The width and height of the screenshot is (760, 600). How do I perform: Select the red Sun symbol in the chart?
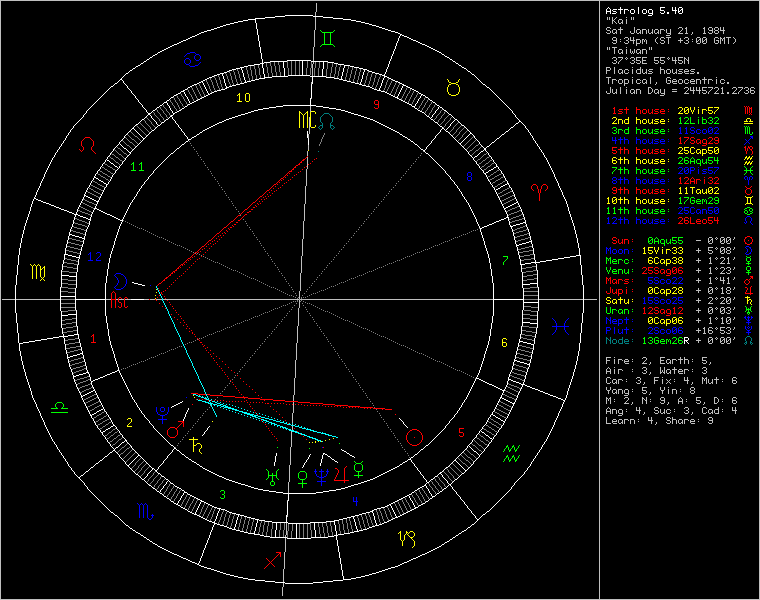point(415,437)
